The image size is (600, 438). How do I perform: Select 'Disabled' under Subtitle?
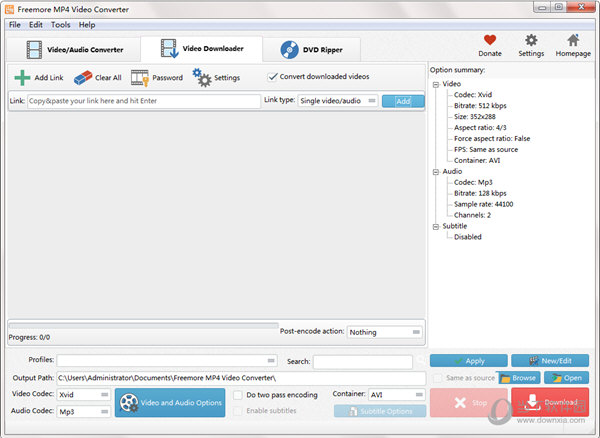click(468, 237)
